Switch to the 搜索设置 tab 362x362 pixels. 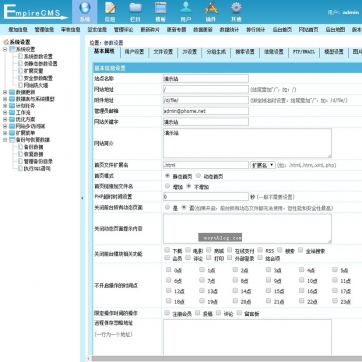(245, 52)
